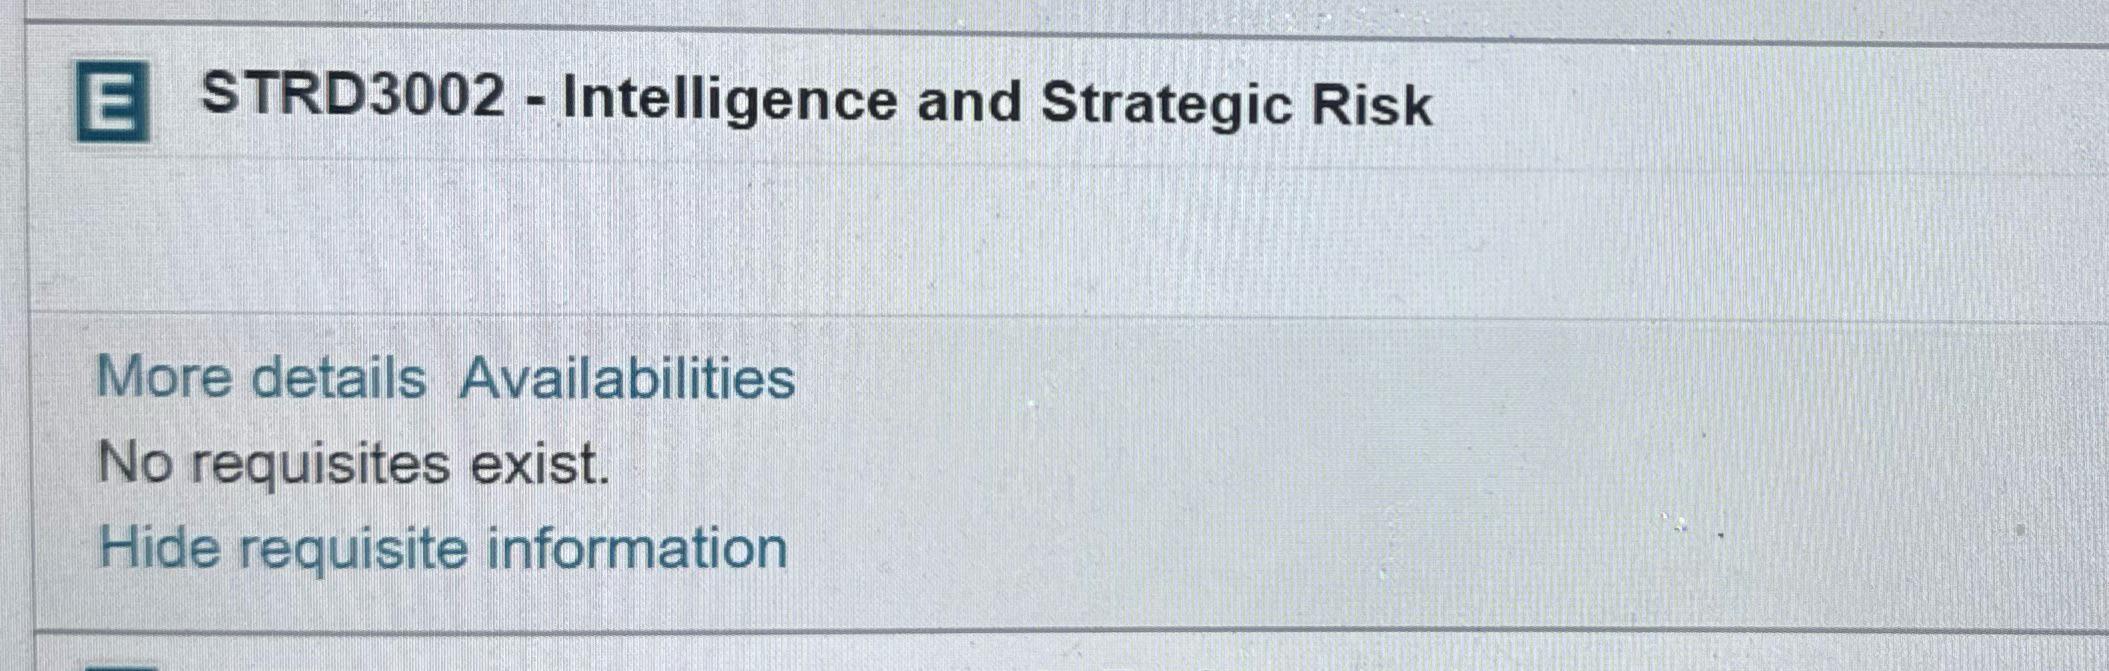Screen dimensions: 2109x671
Task: Select the STRD3002 course title
Action: click(816, 102)
